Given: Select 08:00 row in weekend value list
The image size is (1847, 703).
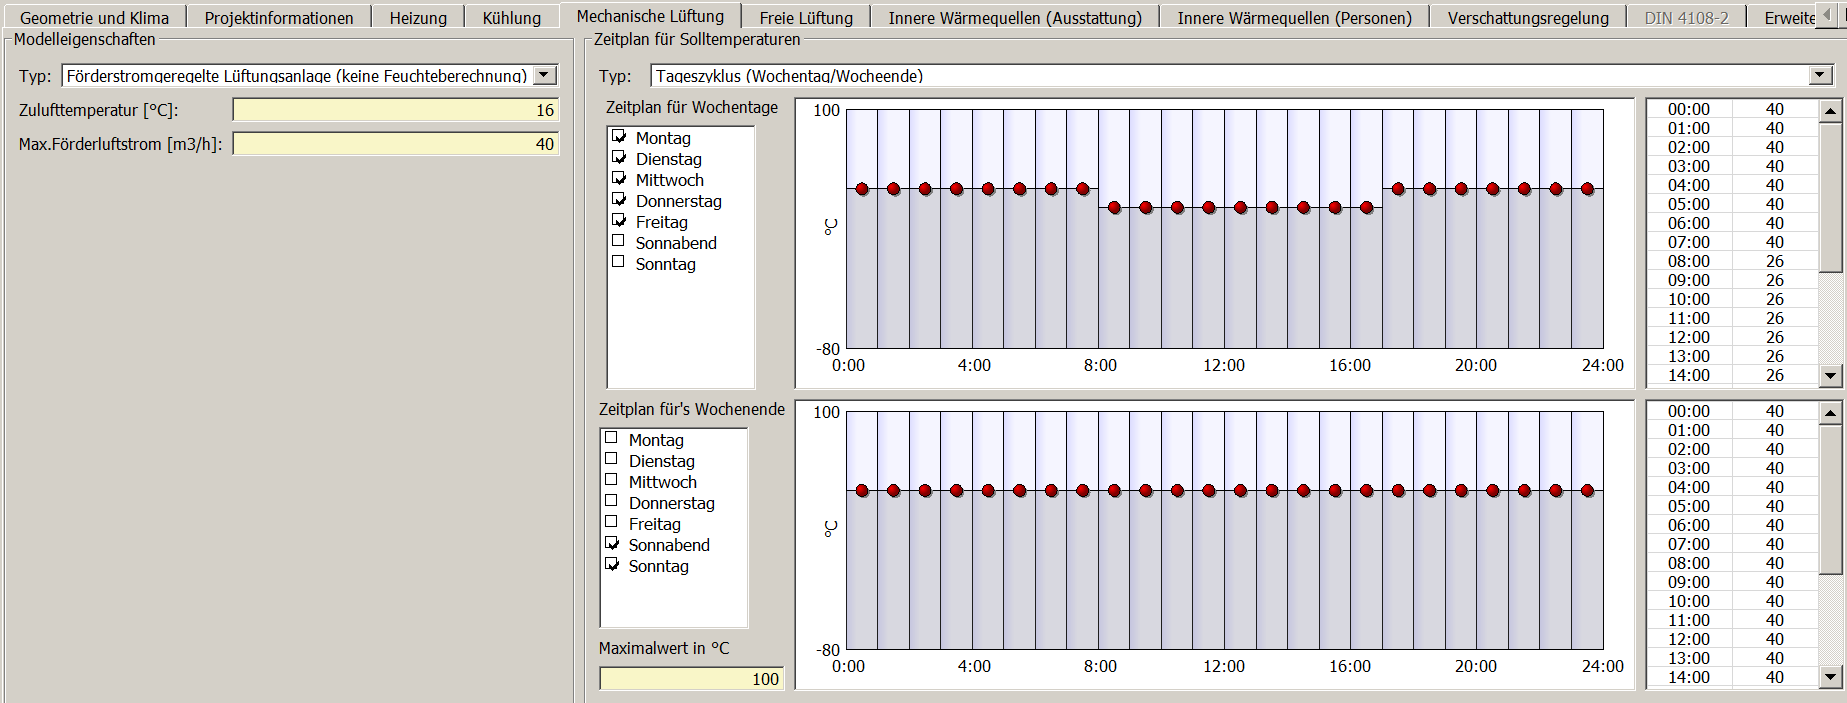Looking at the screenshot, I should (1732, 563).
